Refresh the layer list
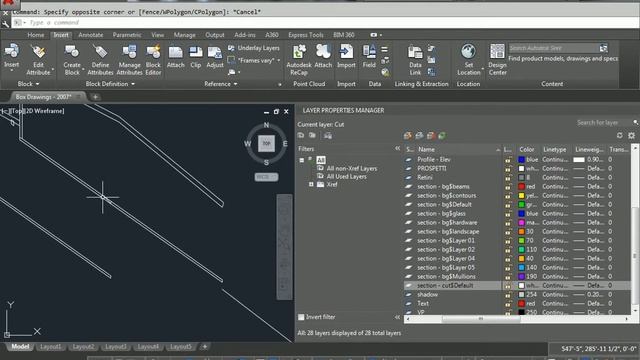The image size is (640, 360). pyautogui.click(x=620, y=136)
